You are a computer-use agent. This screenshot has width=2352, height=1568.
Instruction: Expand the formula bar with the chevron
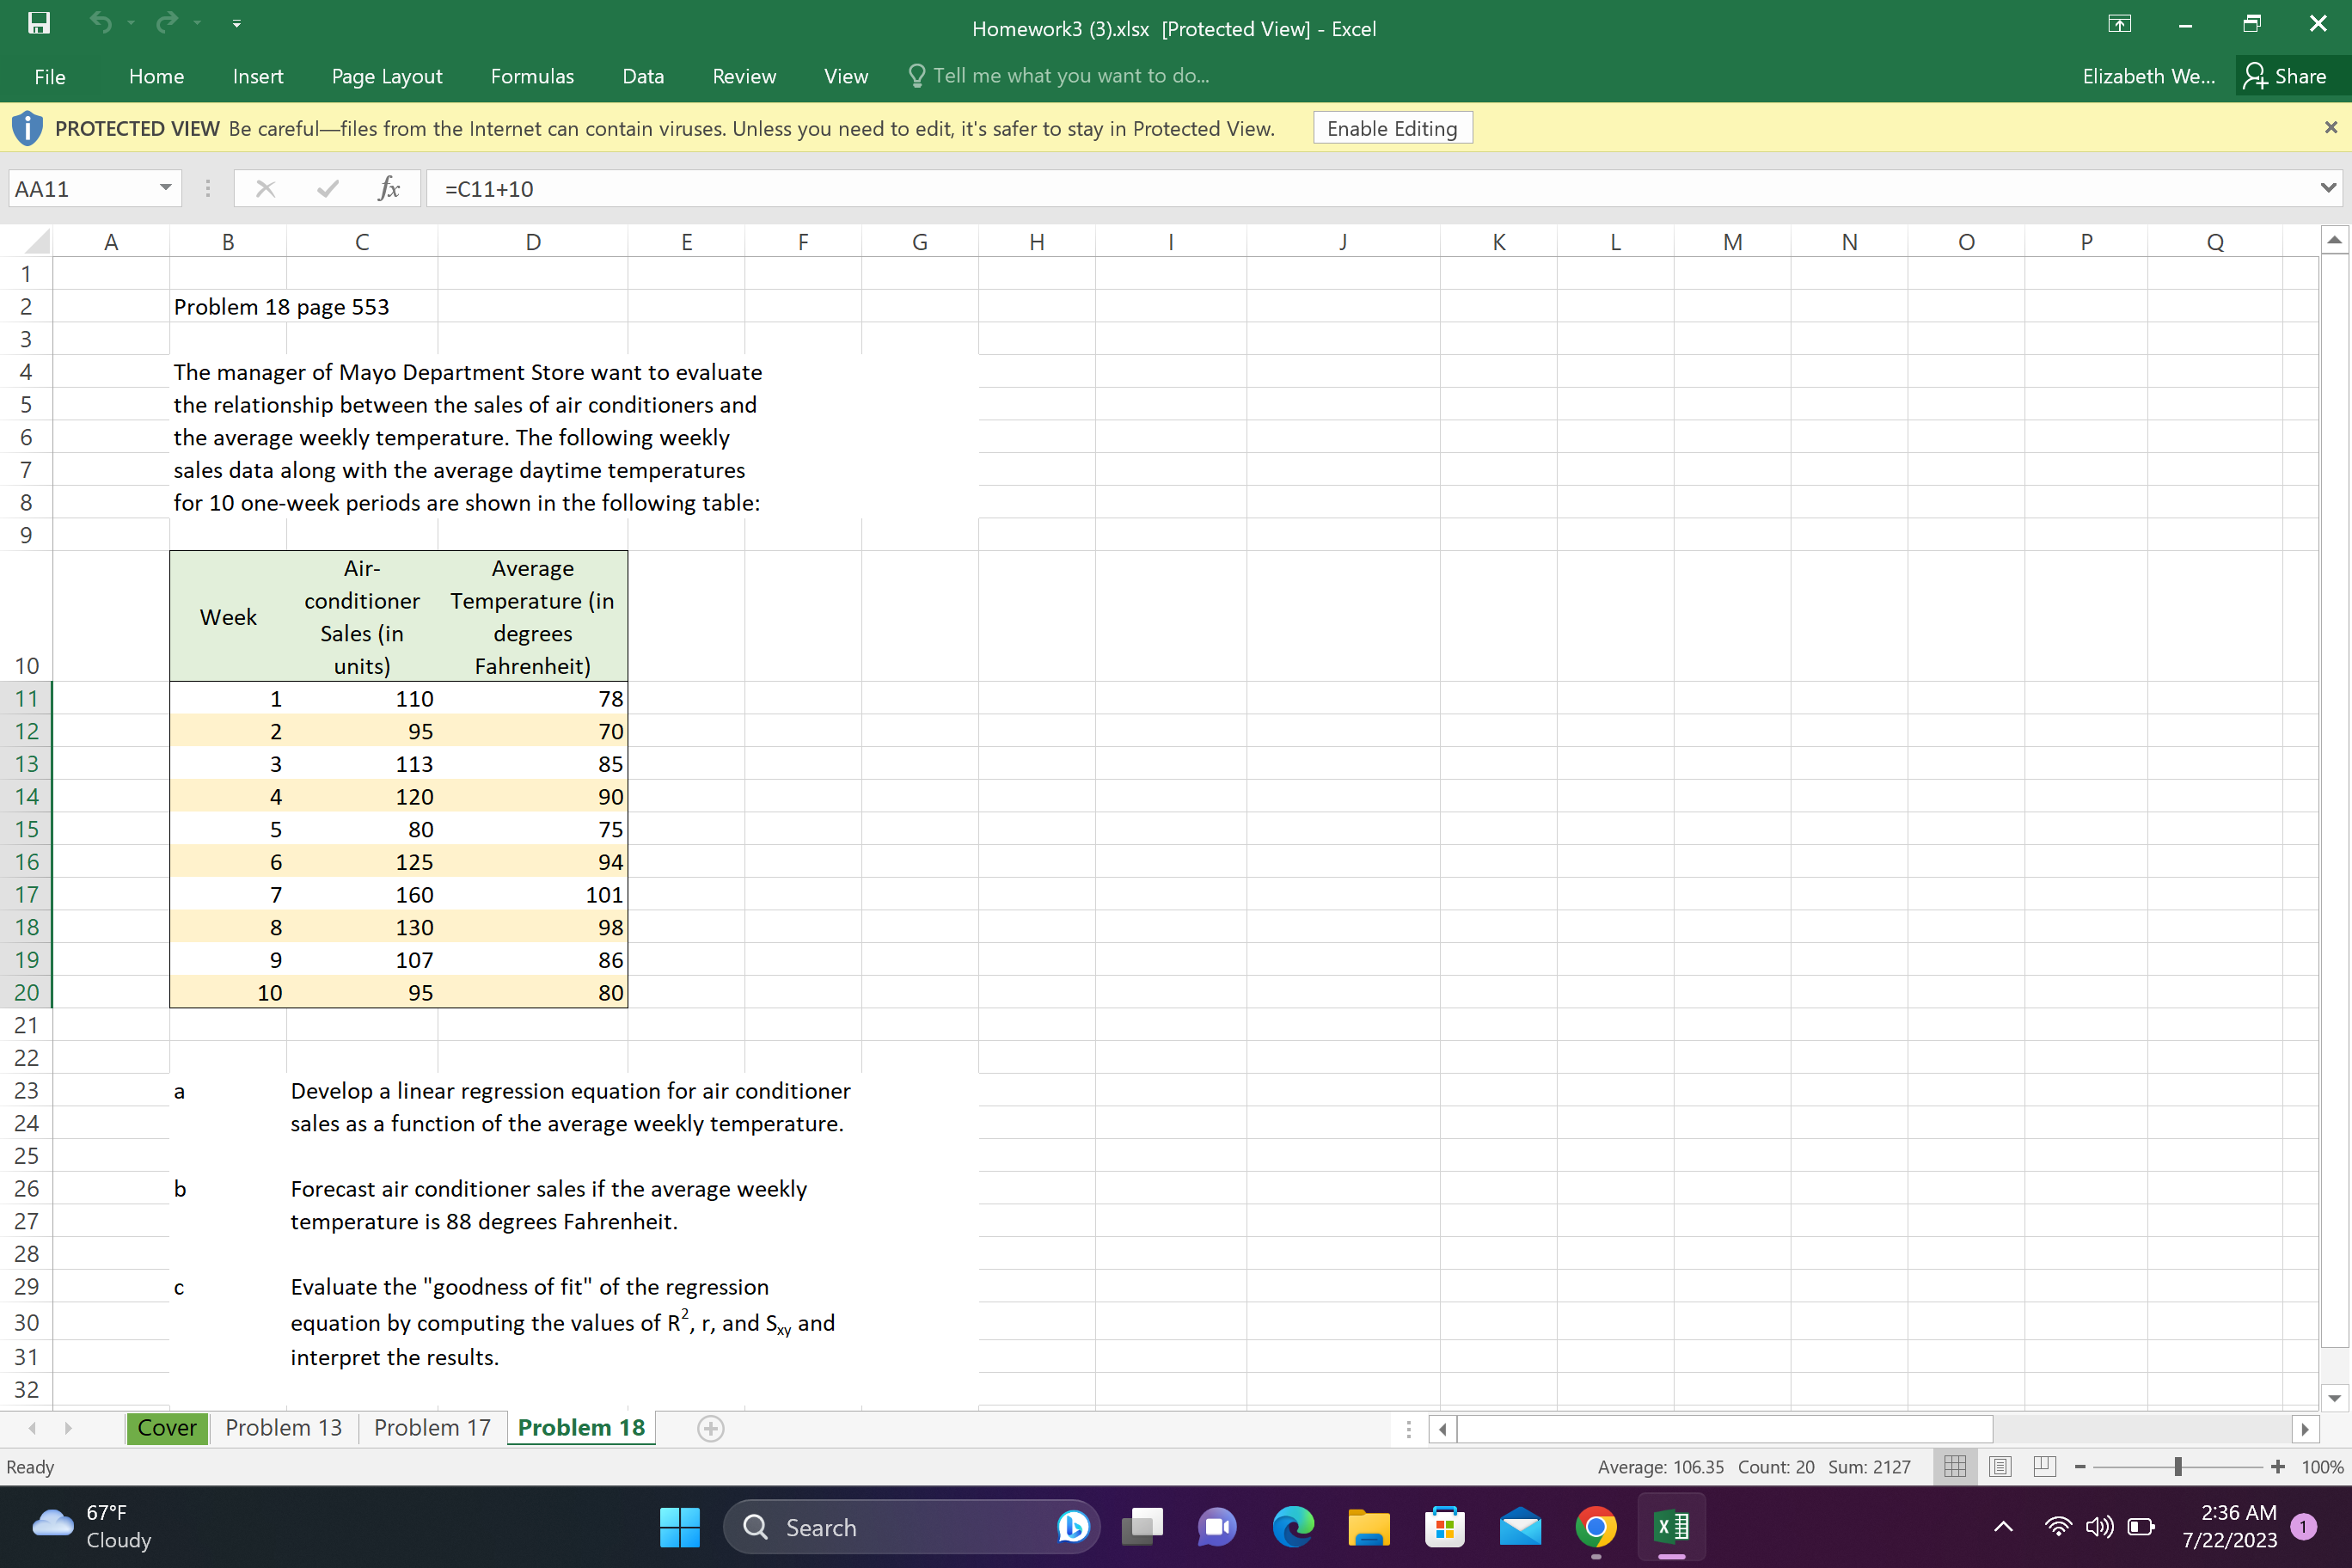(x=2327, y=188)
